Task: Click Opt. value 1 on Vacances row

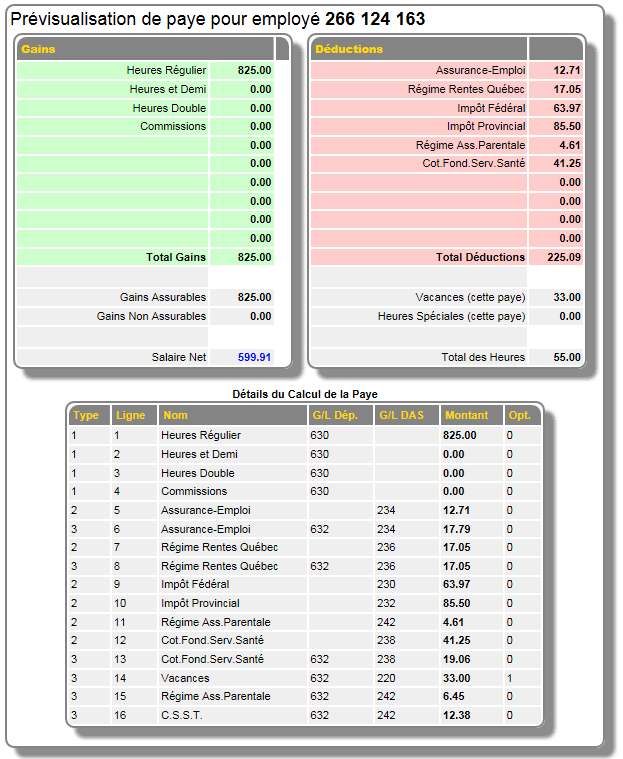Action: tap(509, 678)
